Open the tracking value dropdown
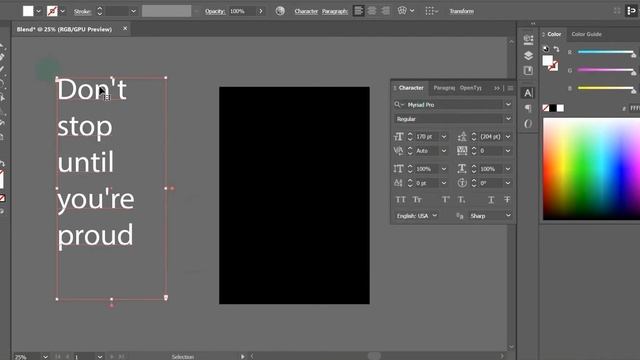This screenshot has width=640, height=360. click(508, 151)
